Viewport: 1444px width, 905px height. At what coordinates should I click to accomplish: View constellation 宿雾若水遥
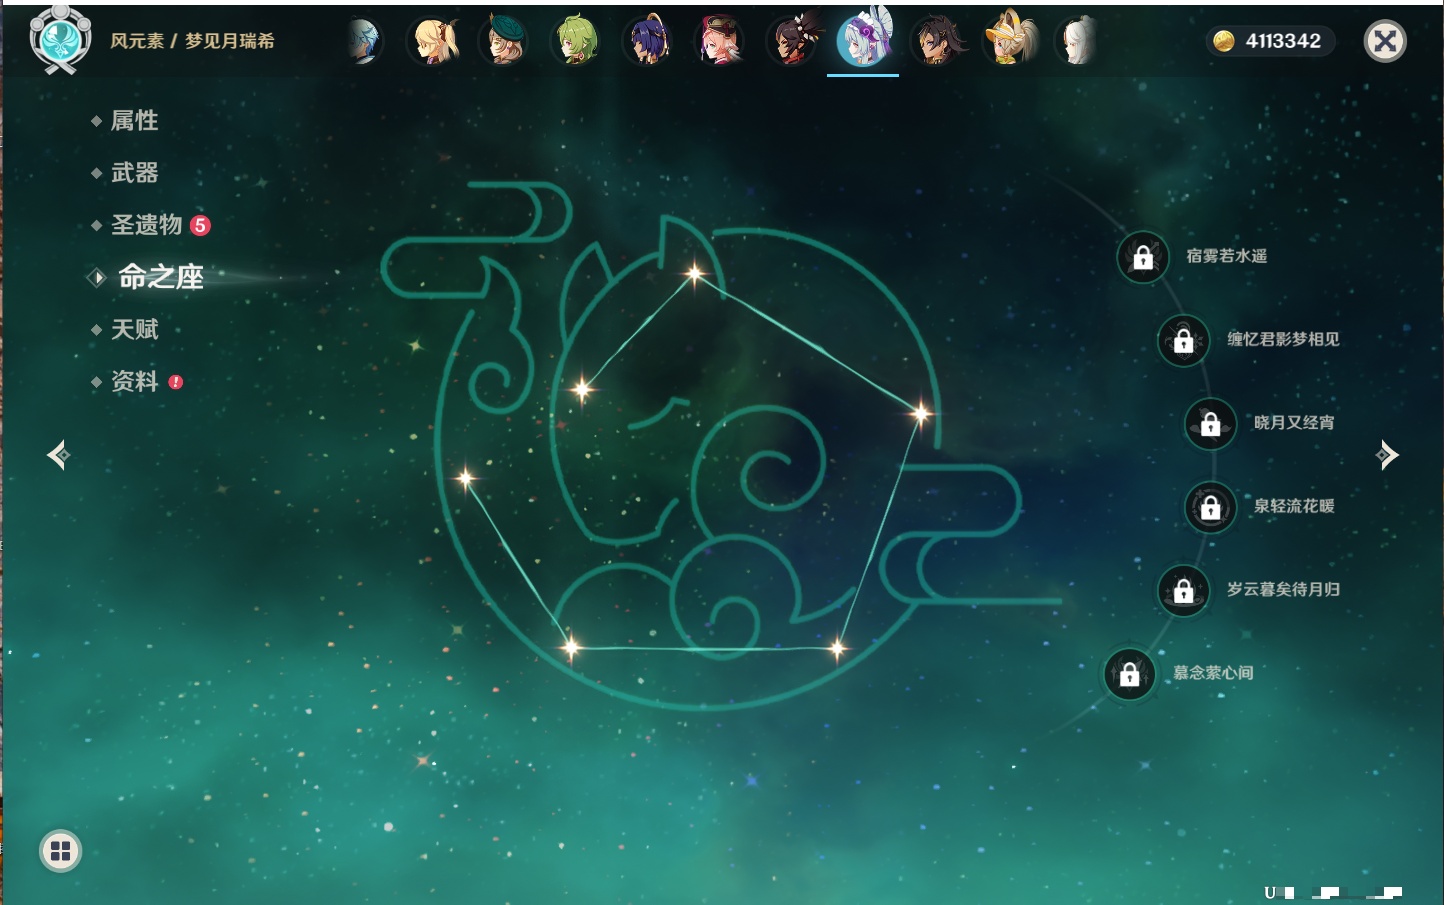pos(1227,256)
